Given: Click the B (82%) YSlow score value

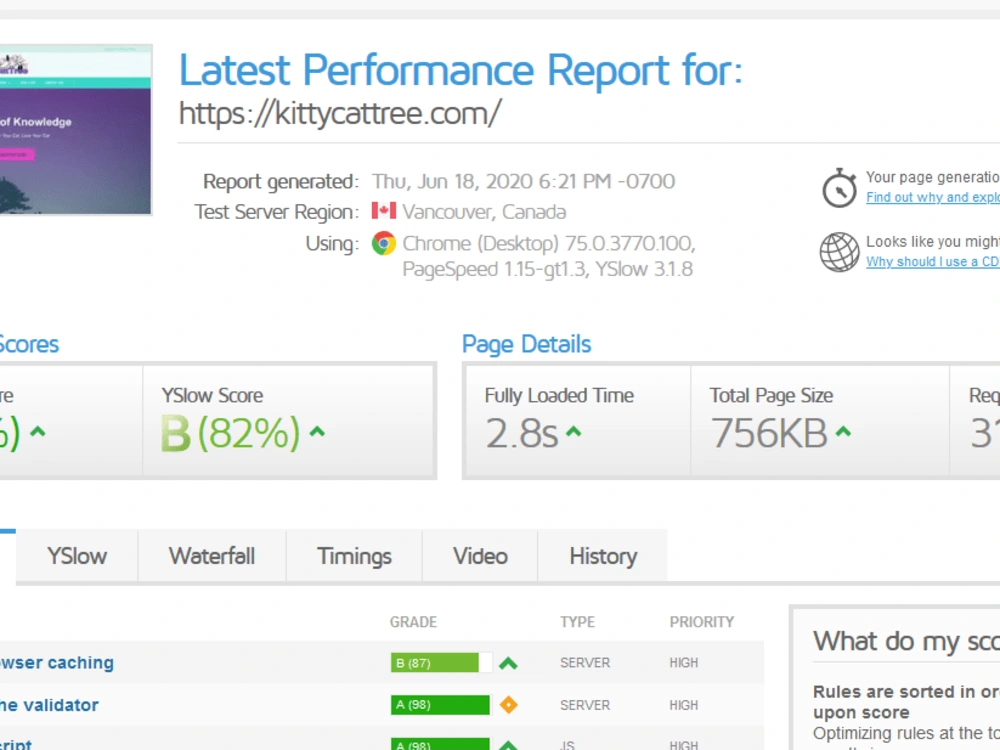Looking at the screenshot, I should [x=230, y=433].
